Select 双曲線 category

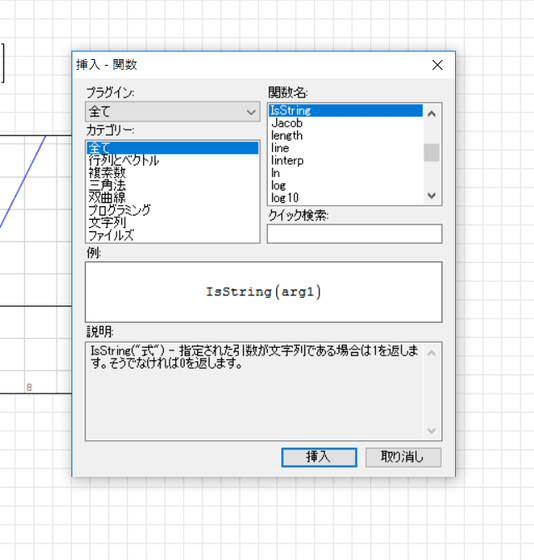pyautogui.click(x=173, y=198)
